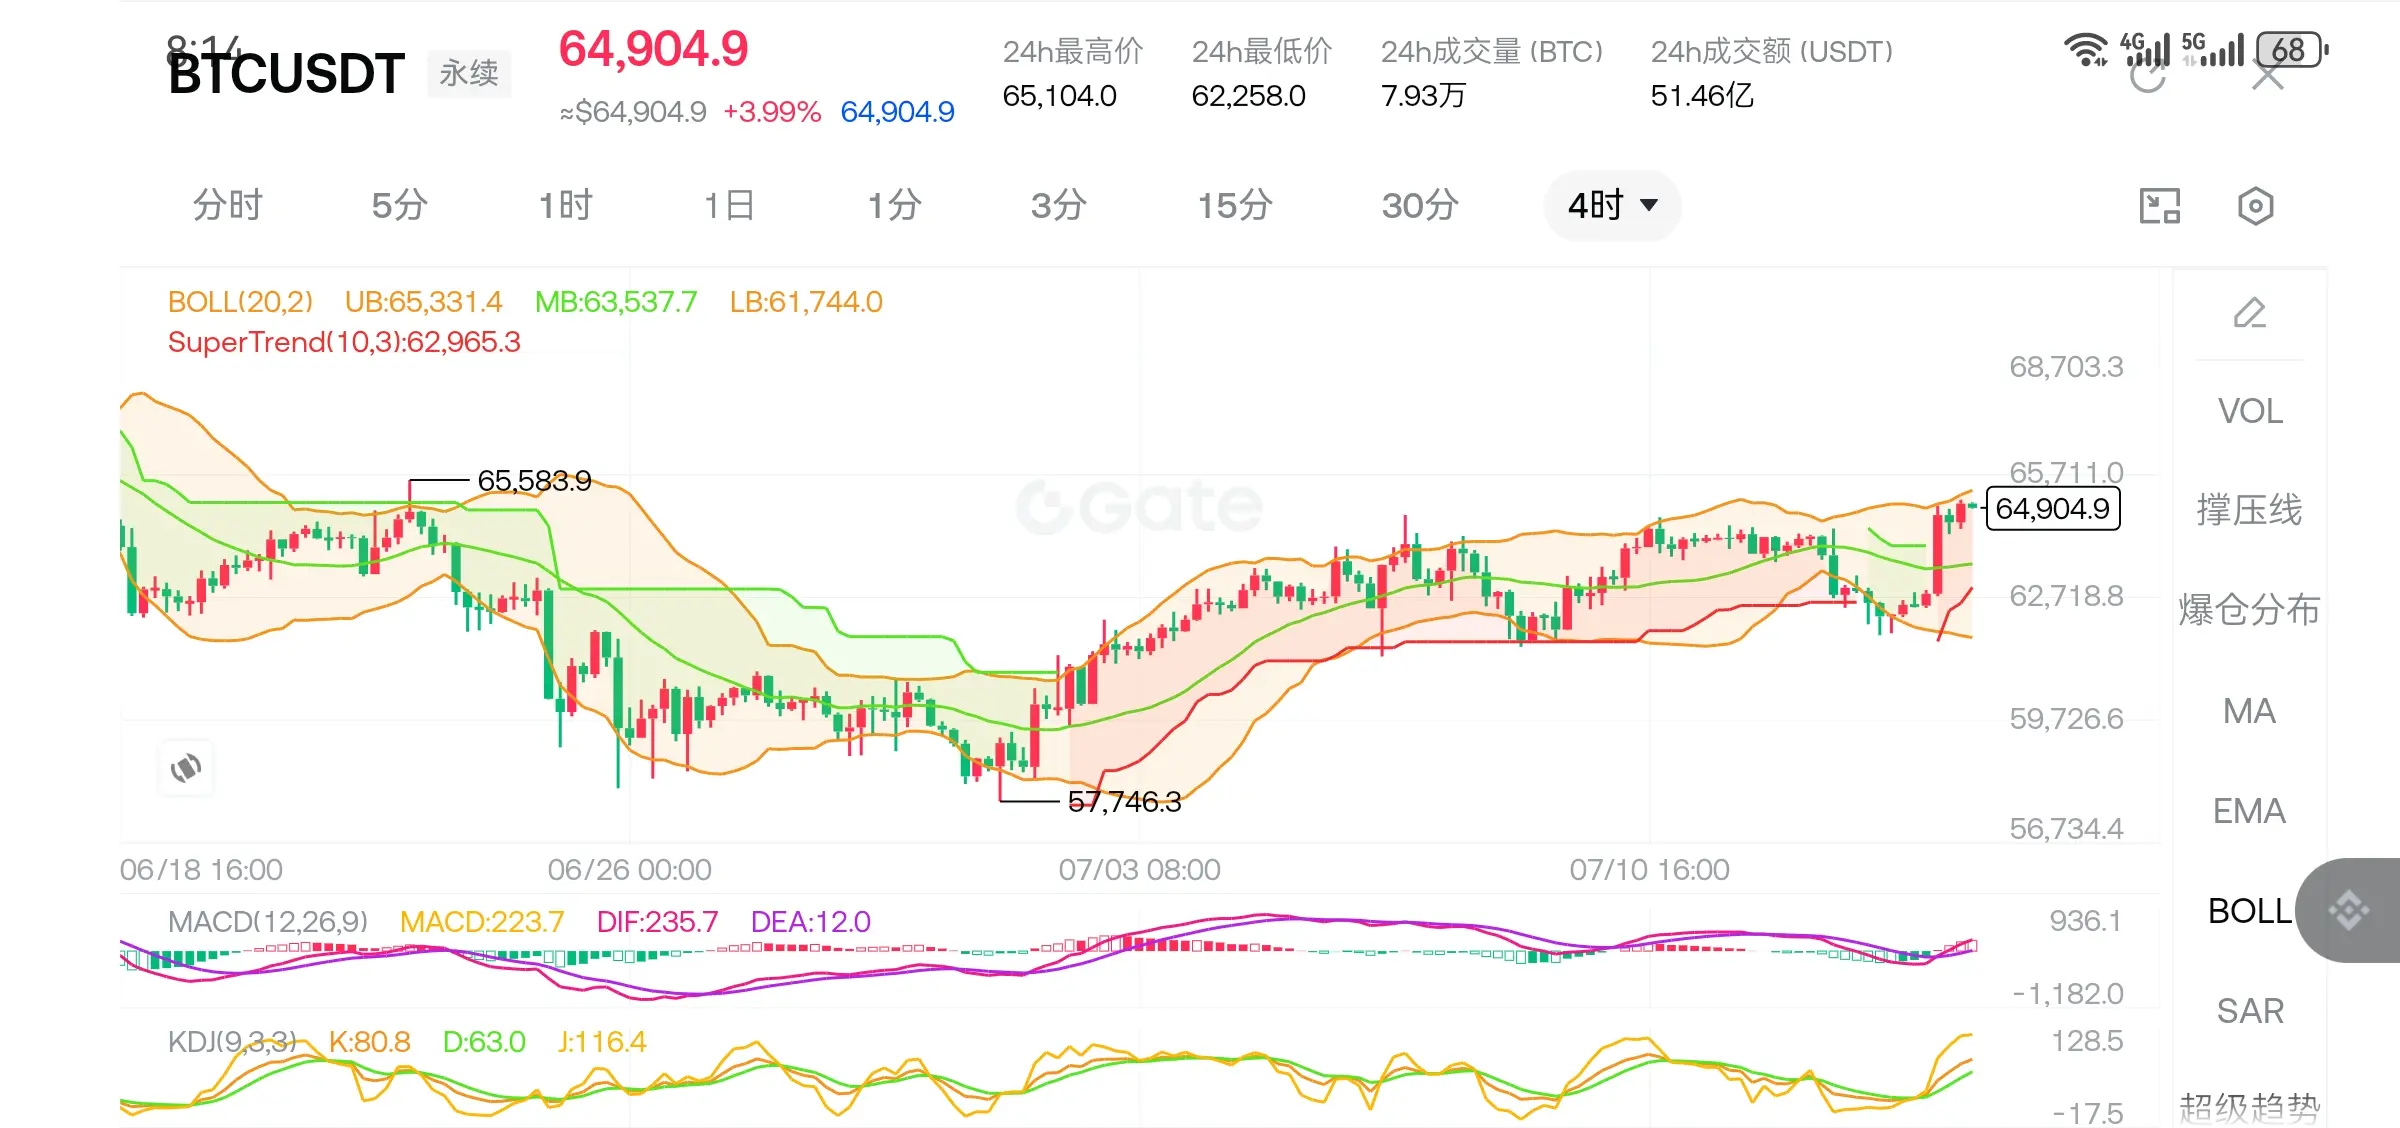Viewport: 2400px width, 1128px height.
Task: Tap the 24h最低价 value 62,258.0
Action: (x=1248, y=96)
